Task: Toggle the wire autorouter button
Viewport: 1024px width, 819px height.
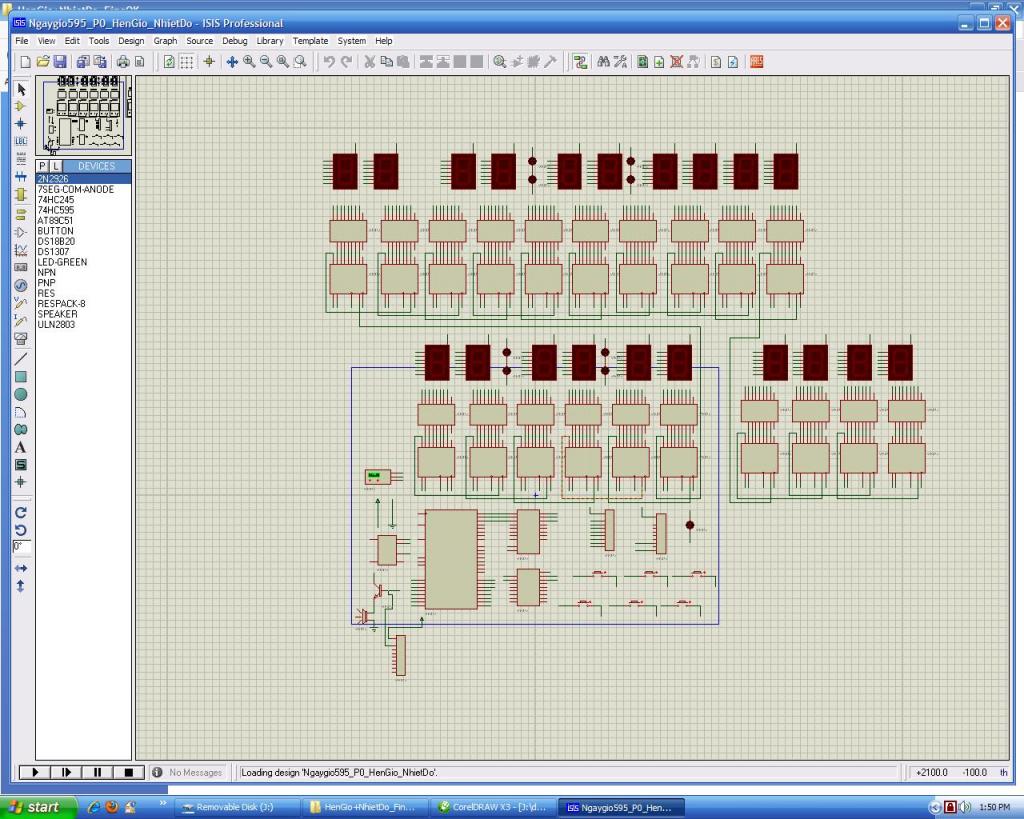Action: (580, 62)
